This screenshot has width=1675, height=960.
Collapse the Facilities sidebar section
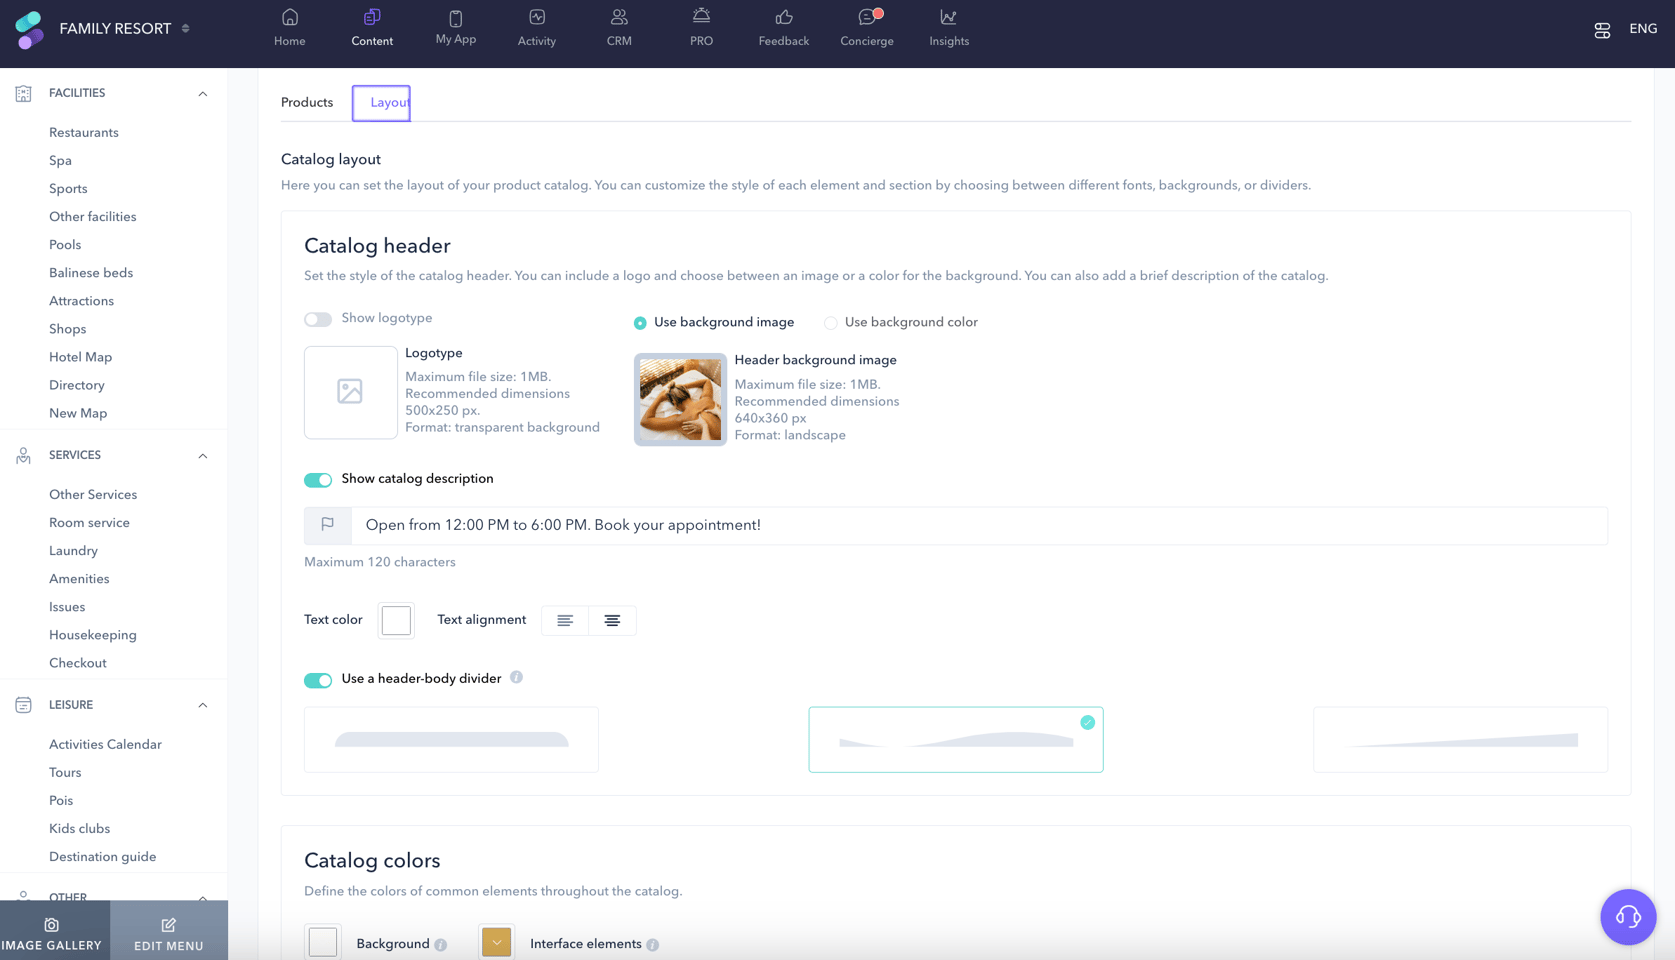coord(203,94)
